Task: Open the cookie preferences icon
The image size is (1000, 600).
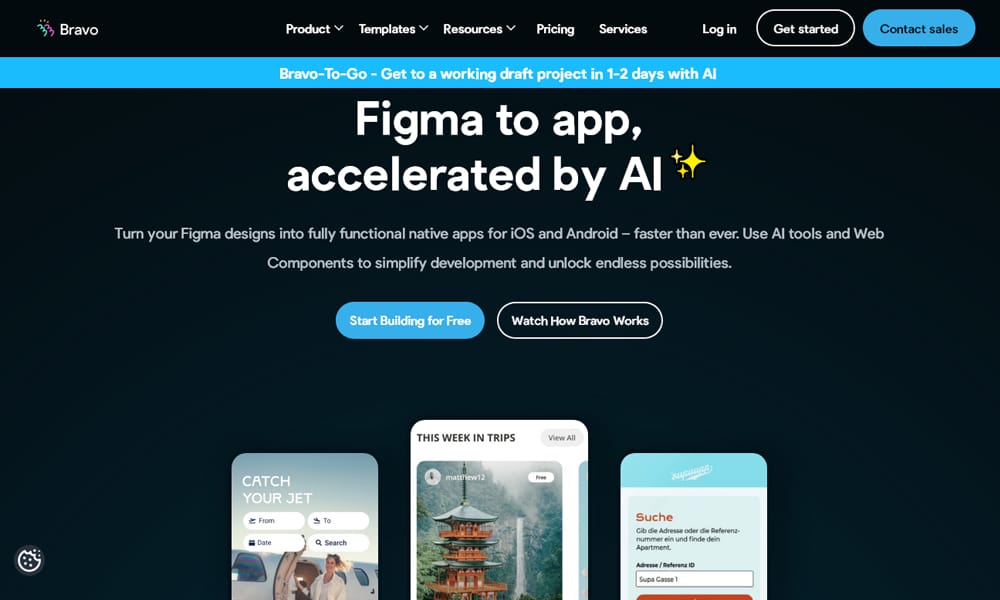Action: tap(29, 560)
